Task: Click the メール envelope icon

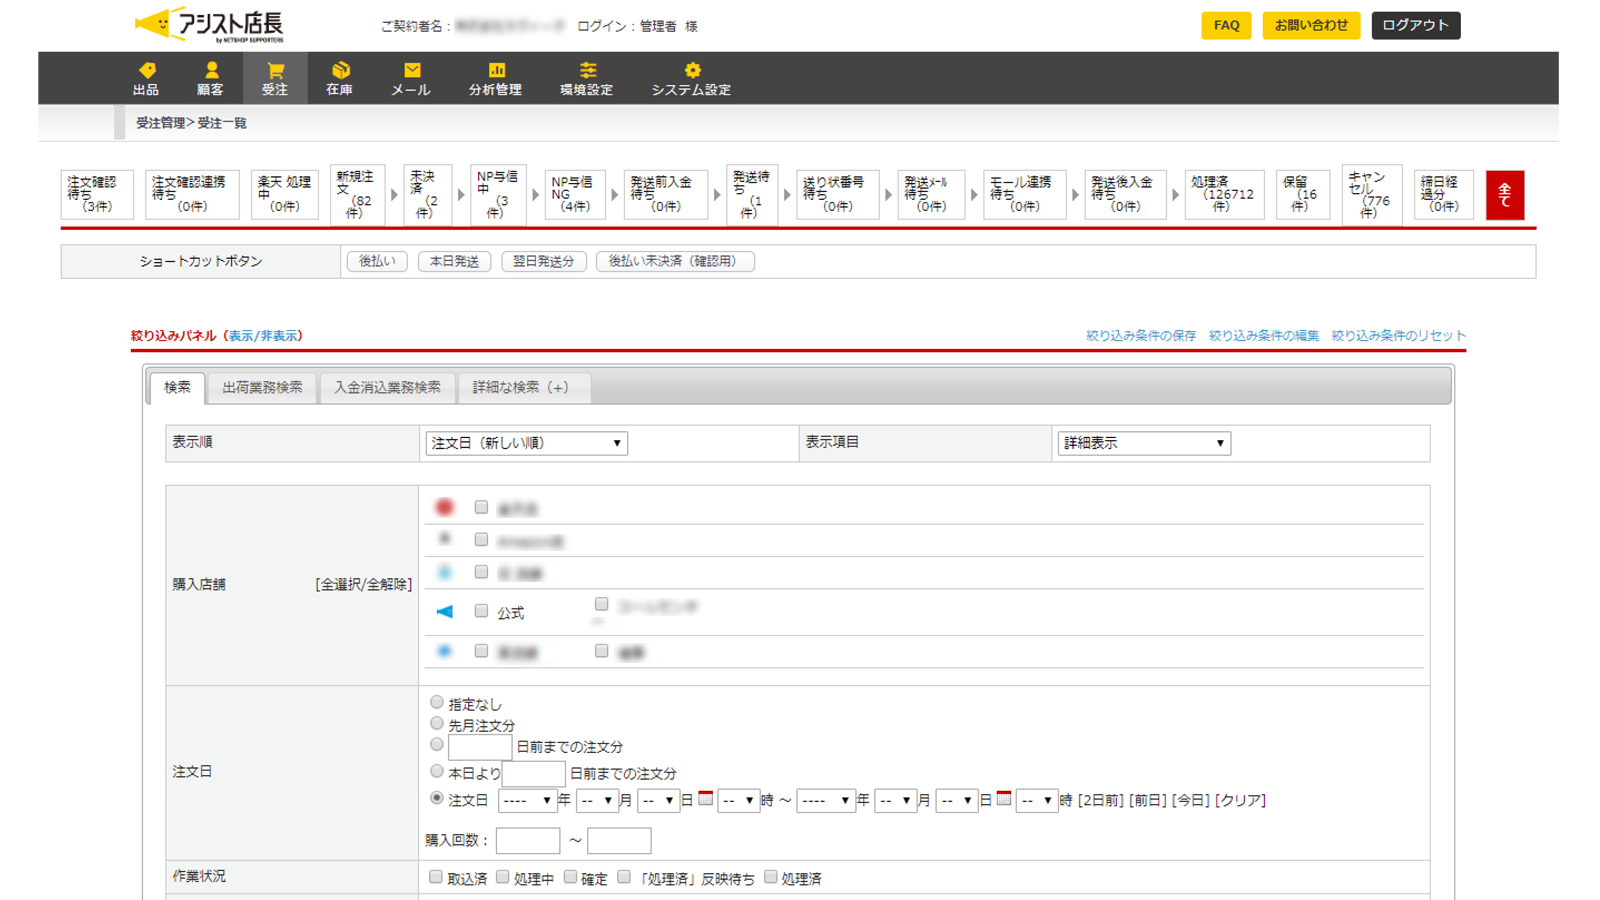Action: pyautogui.click(x=411, y=70)
